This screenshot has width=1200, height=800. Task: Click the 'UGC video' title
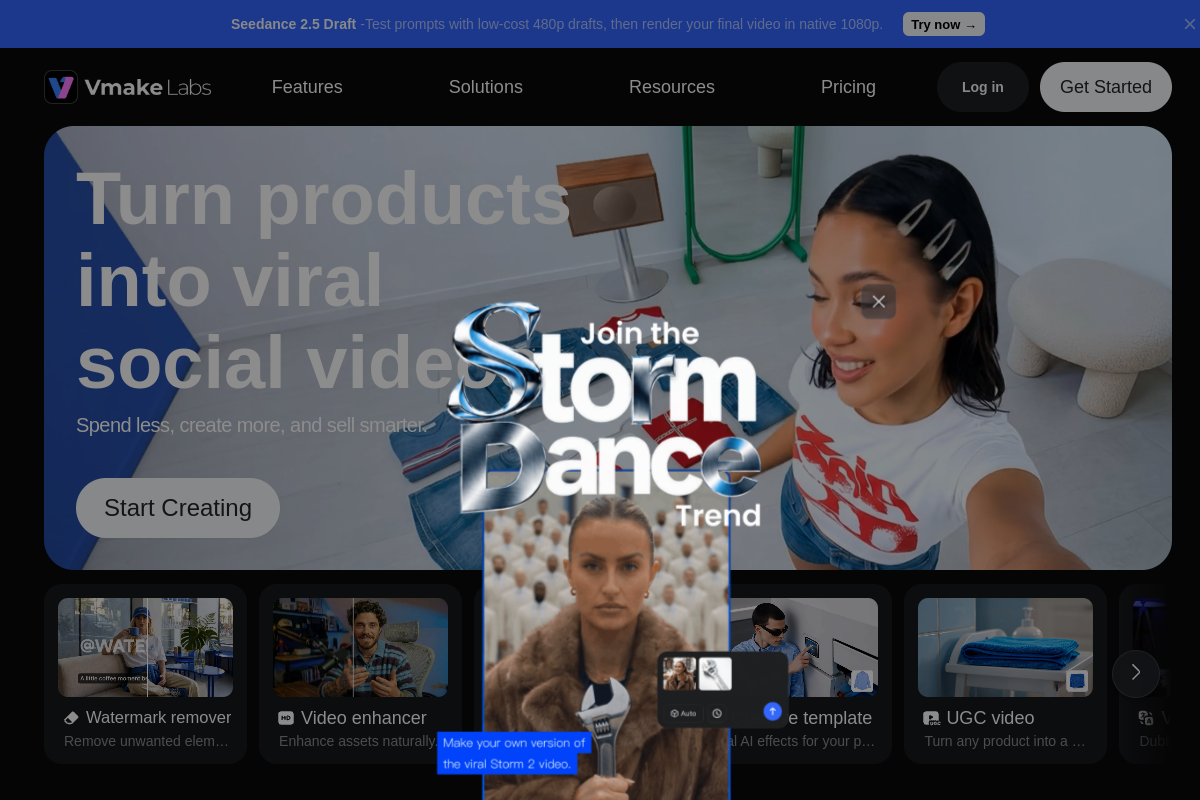pos(990,718)
